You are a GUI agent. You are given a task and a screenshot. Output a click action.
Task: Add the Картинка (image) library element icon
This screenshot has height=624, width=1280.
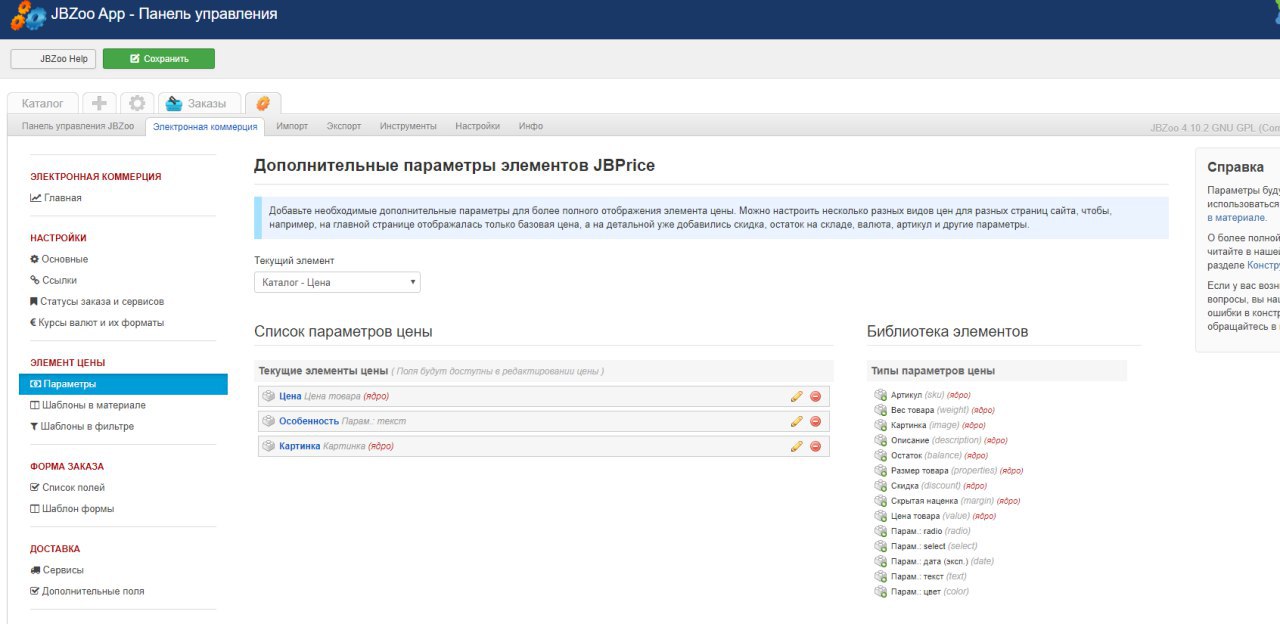tap(880, 425)
